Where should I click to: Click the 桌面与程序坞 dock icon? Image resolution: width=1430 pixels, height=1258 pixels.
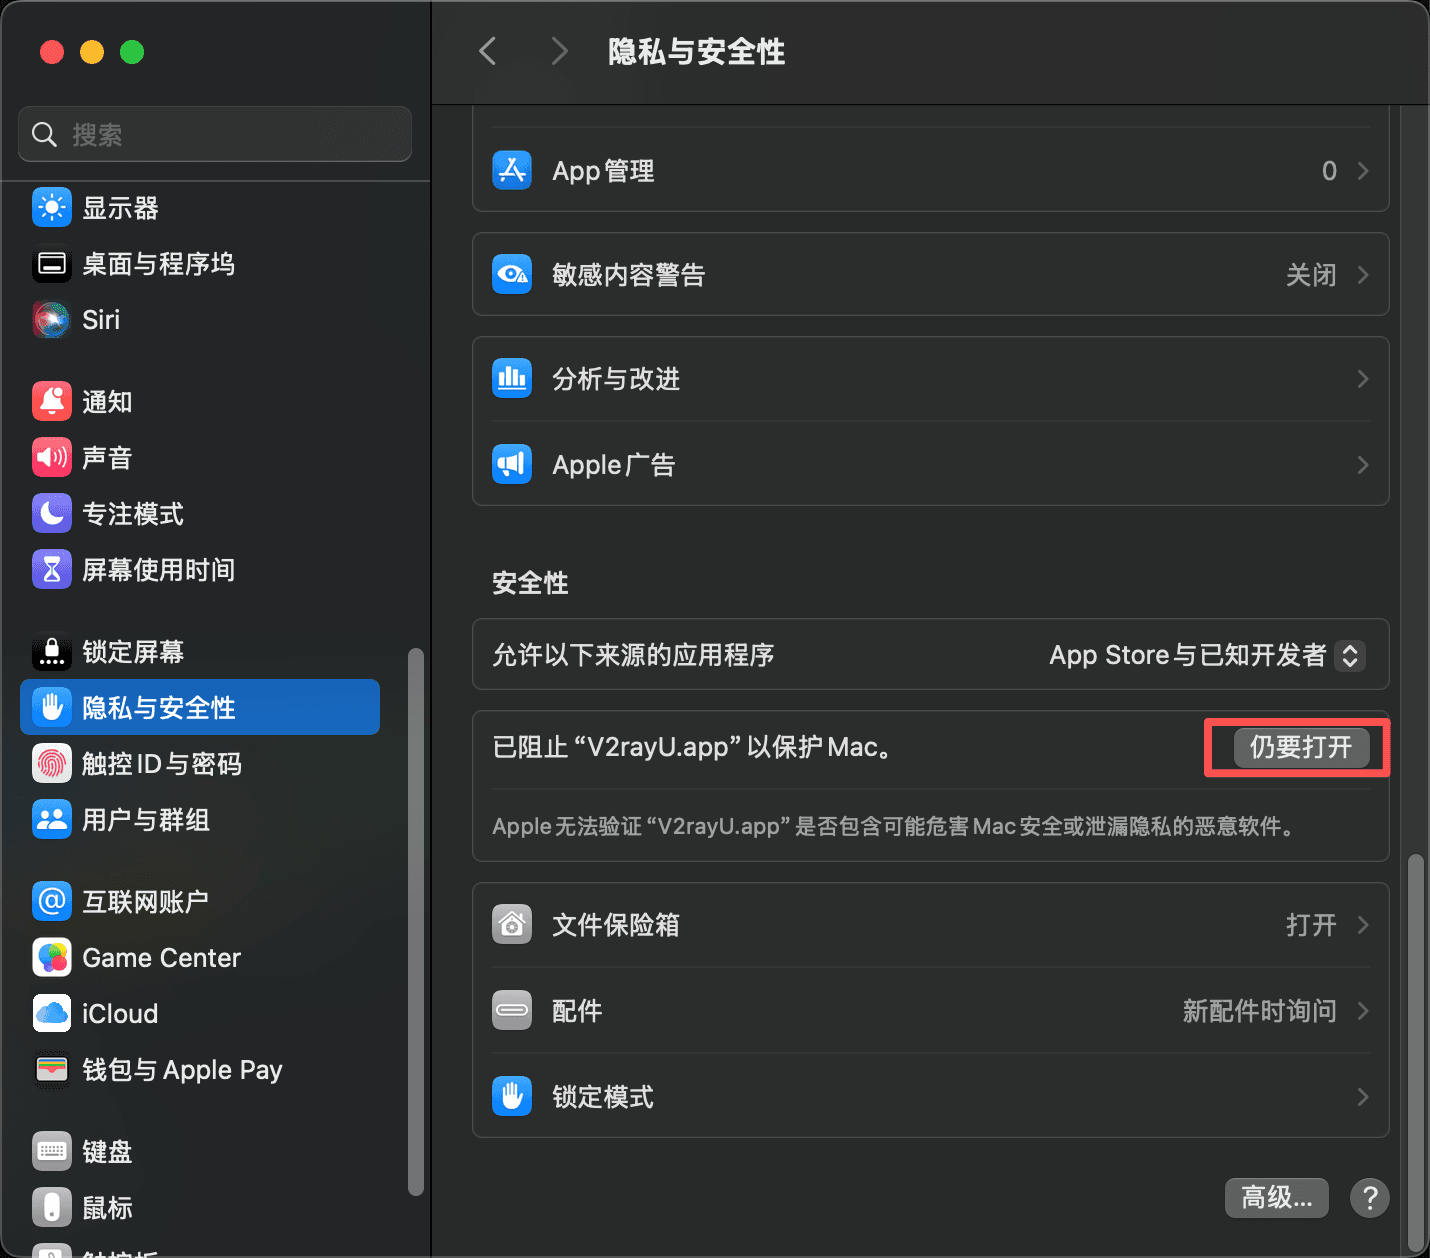point(52,264)
